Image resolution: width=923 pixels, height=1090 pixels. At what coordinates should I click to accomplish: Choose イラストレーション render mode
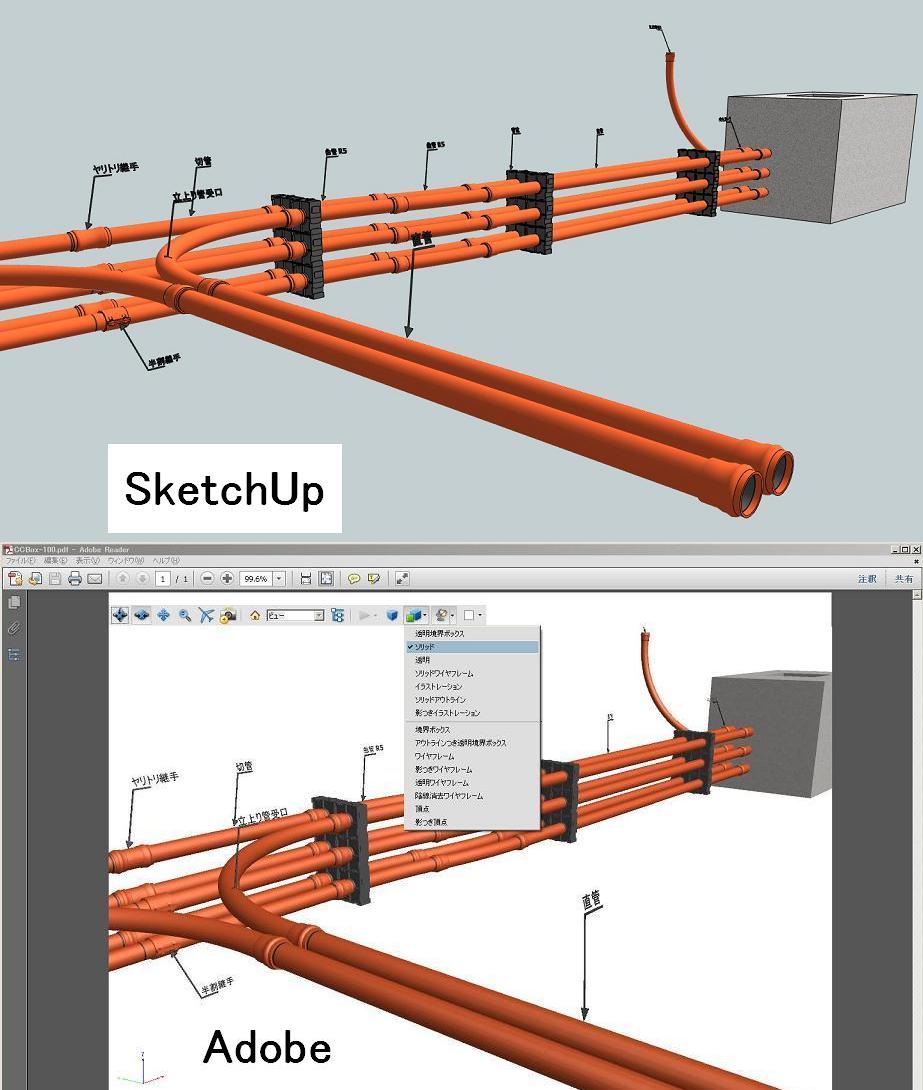[x=471, y=687]
